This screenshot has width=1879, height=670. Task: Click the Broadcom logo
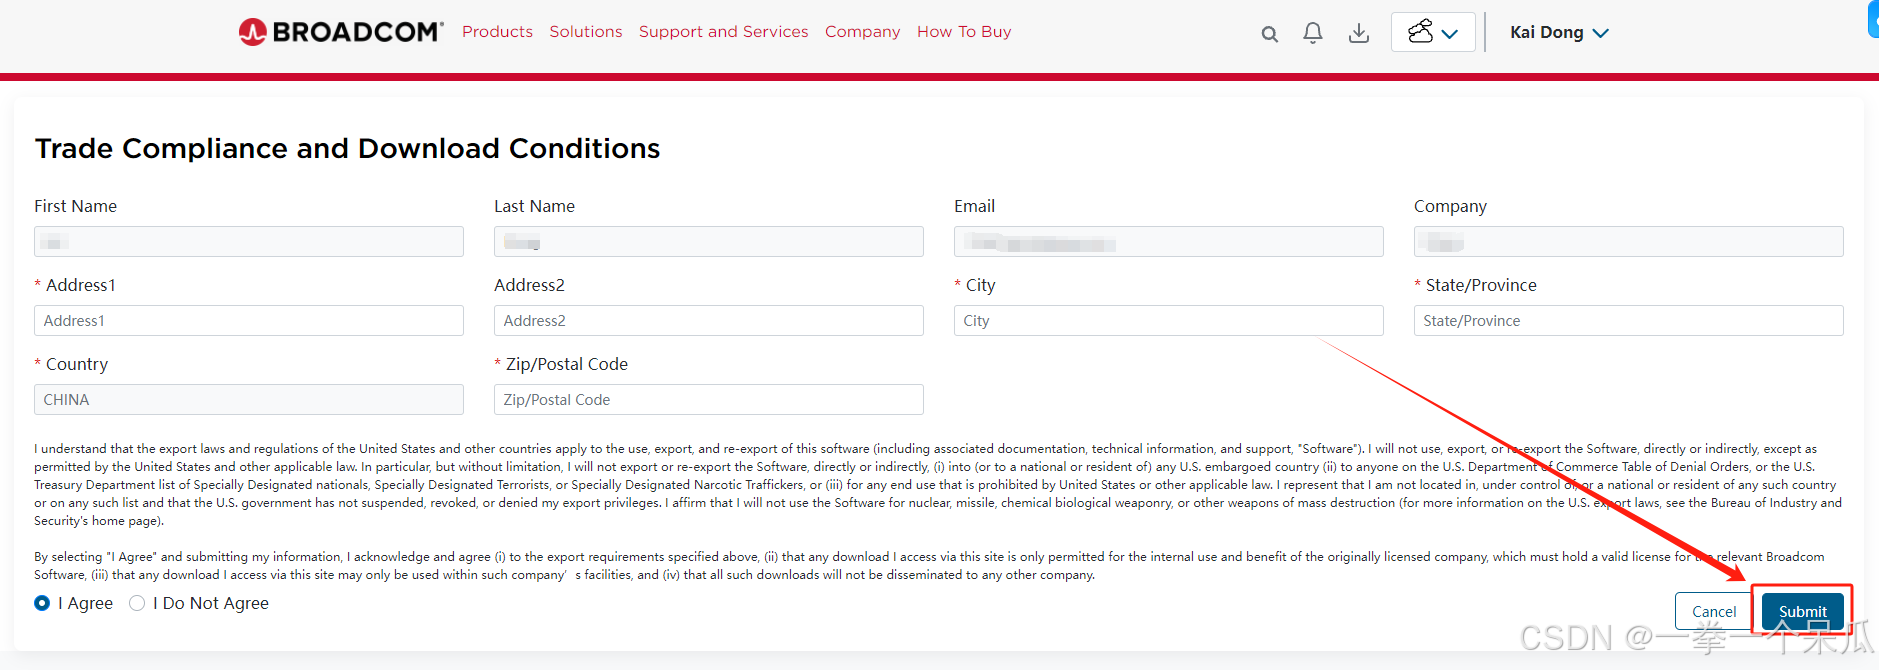point(341,32)
